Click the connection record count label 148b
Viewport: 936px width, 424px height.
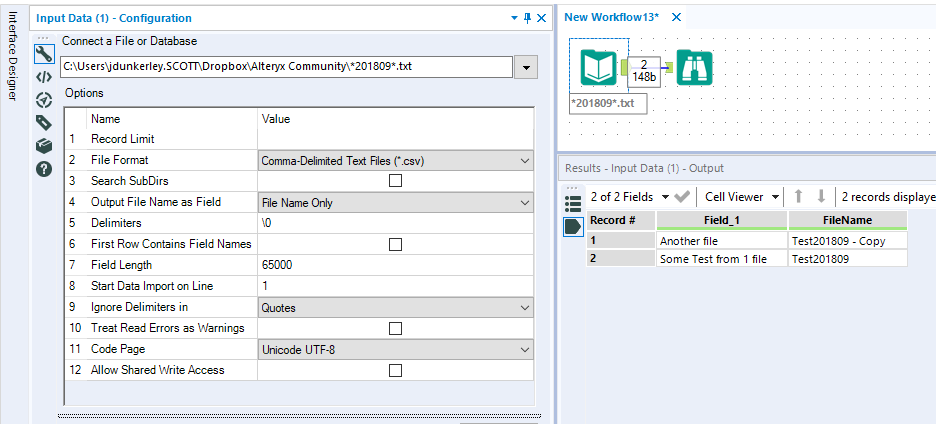click(644, 78)
